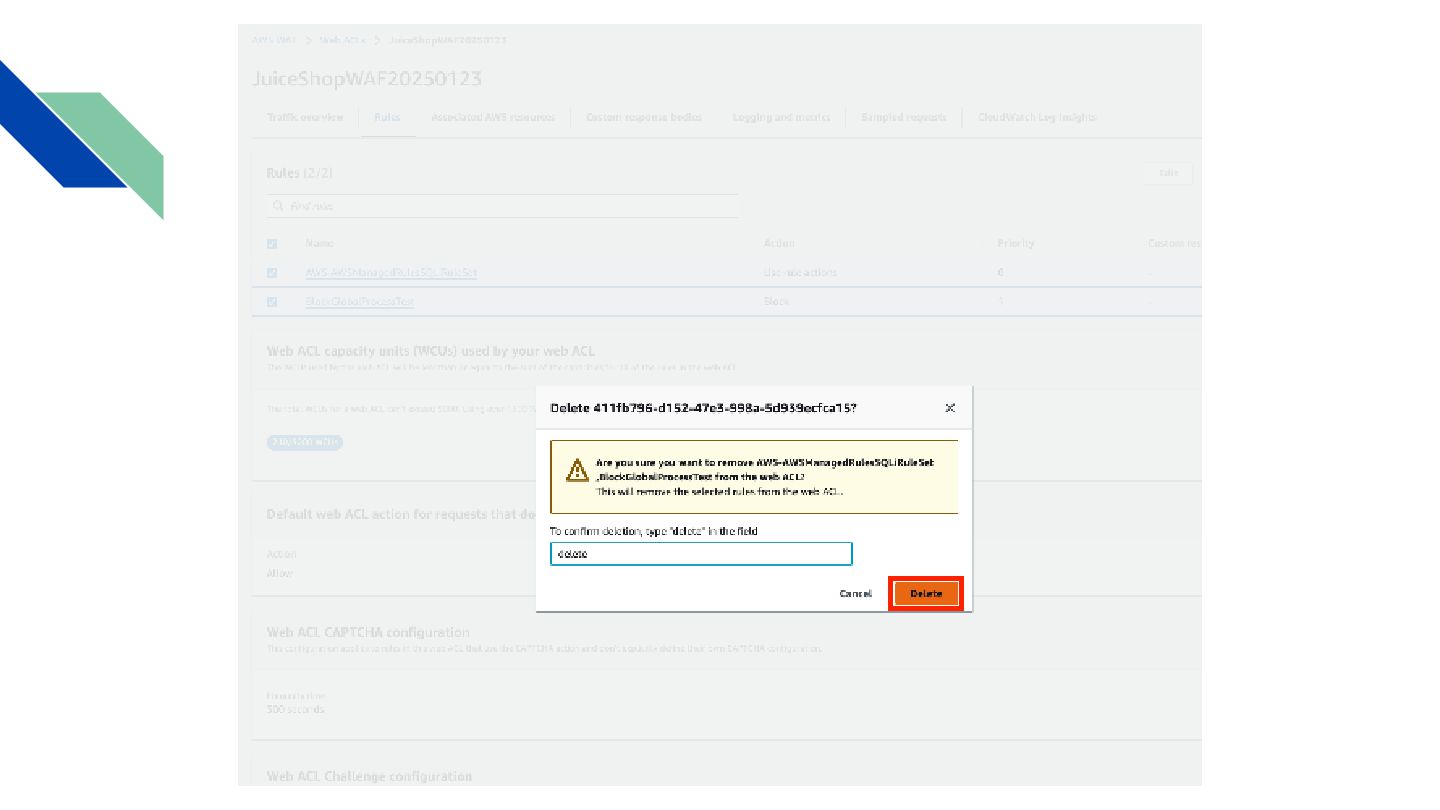Click the Edit button in Rules panel
Viewport: 1440px width, 810px height.
click(x=1168, y=173)
